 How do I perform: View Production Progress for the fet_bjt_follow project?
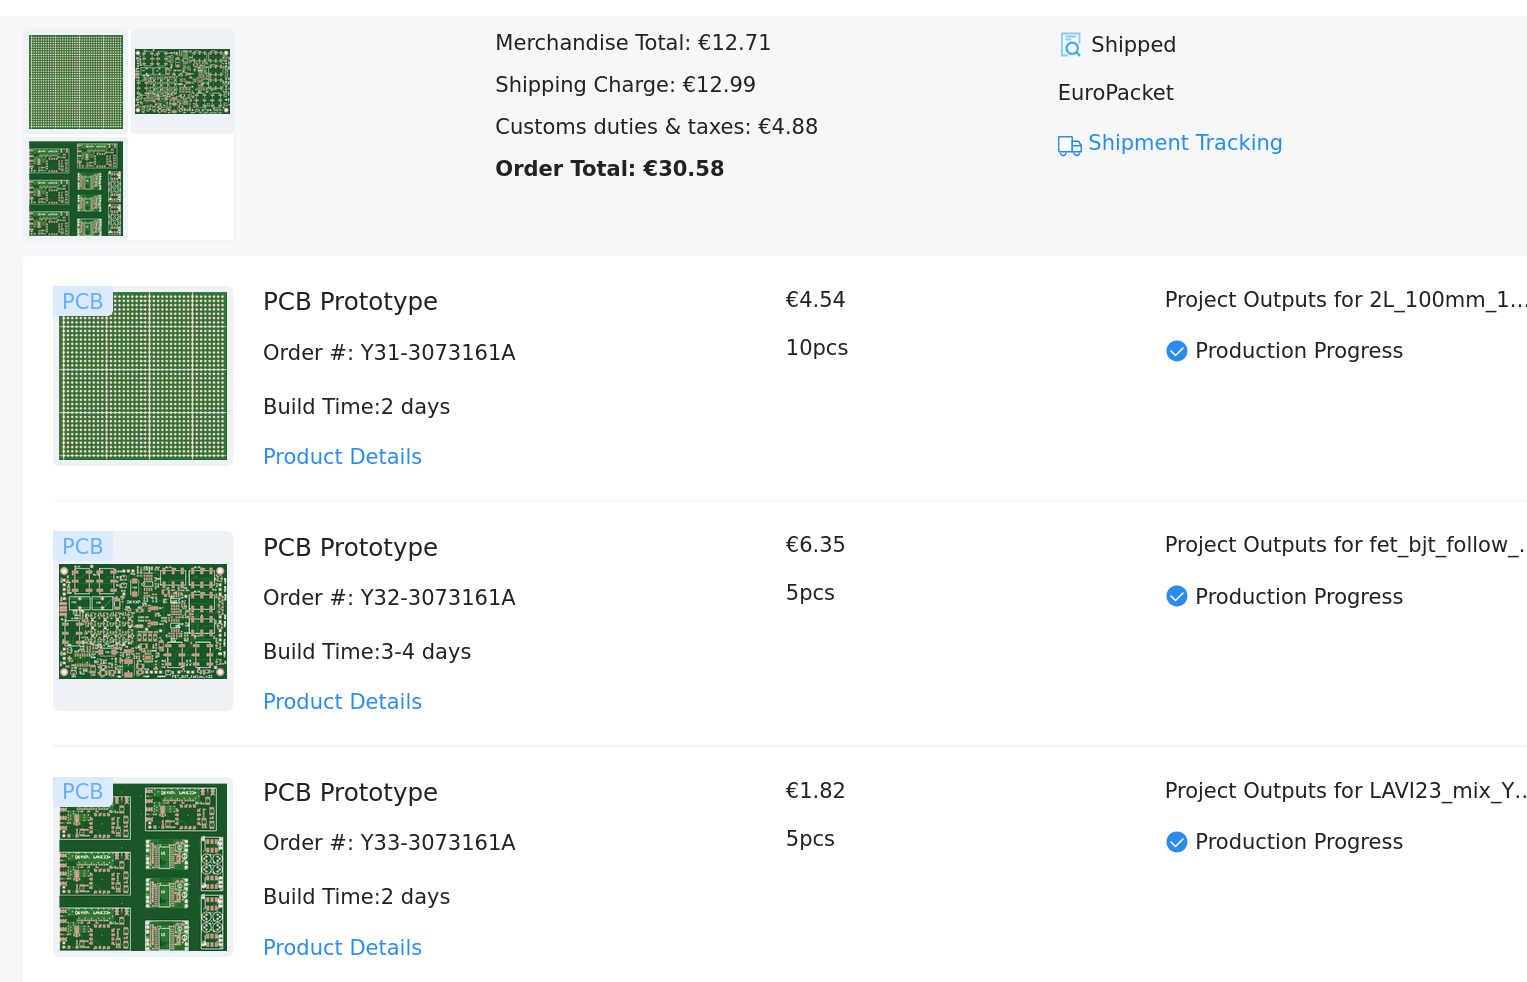tap(1298, 597)
